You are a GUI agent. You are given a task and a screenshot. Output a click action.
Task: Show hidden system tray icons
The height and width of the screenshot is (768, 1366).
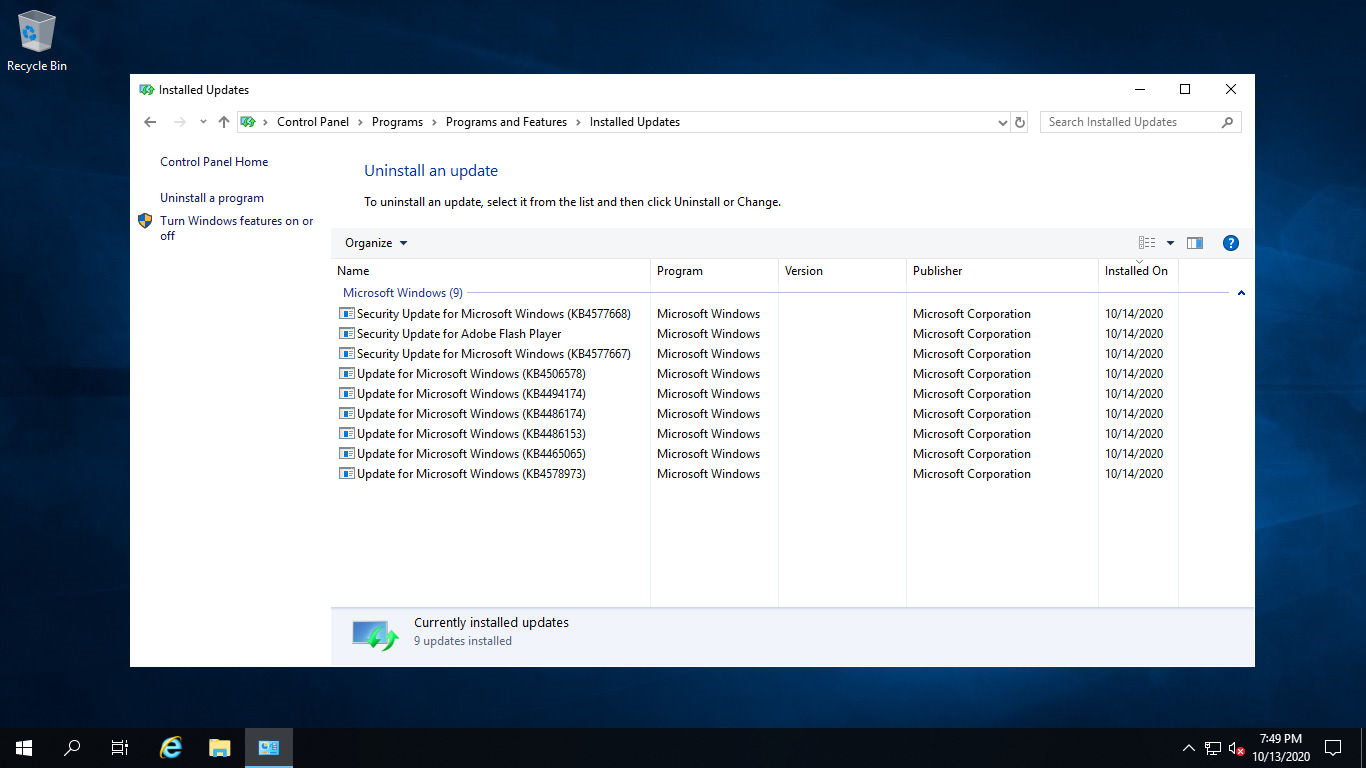[x=1189, y=748]
